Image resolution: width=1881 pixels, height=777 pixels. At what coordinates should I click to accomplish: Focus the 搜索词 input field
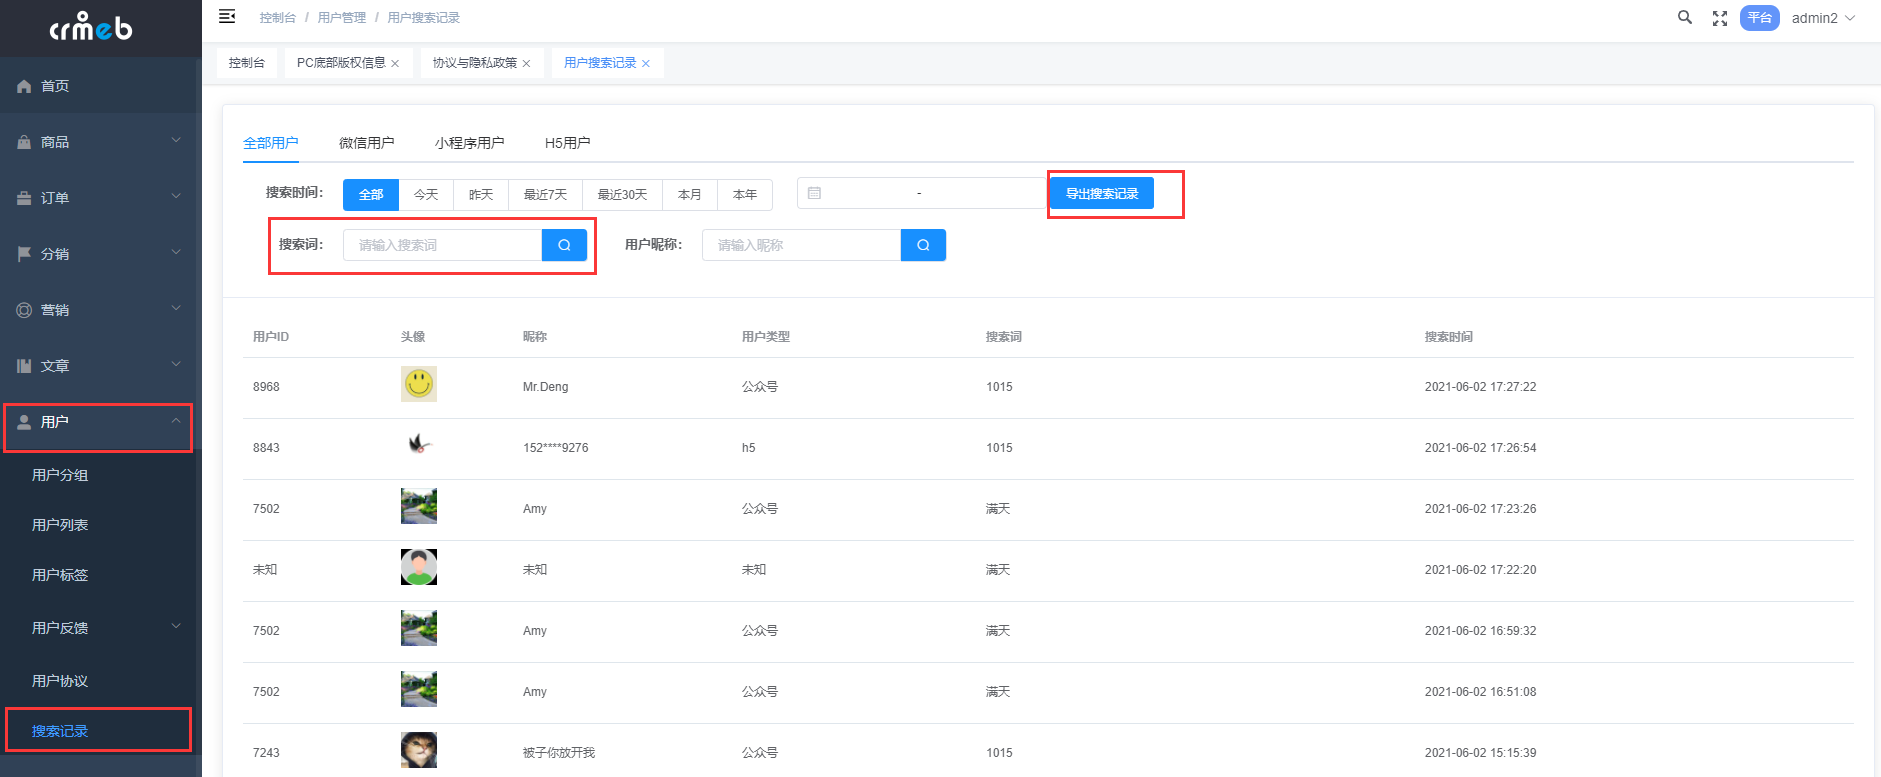coord(442,245)
